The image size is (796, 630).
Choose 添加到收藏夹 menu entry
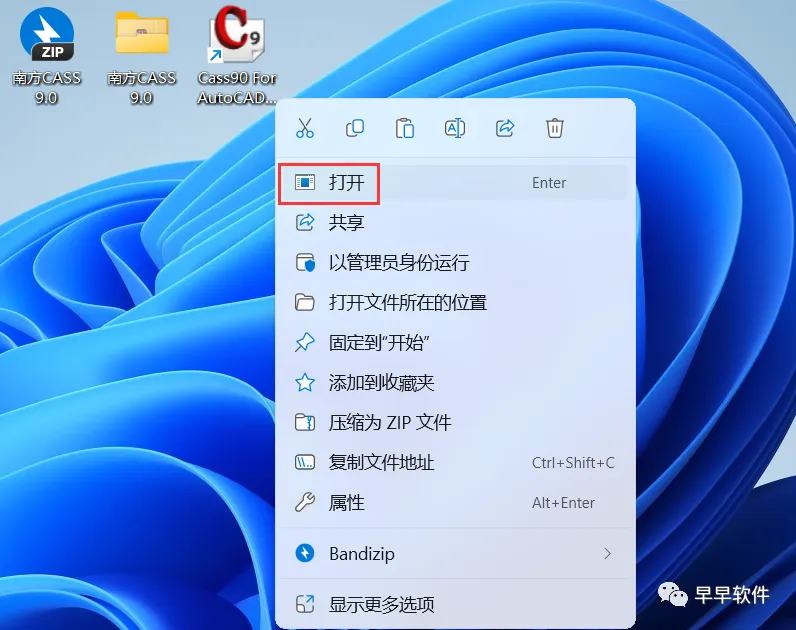click(454, 382)
